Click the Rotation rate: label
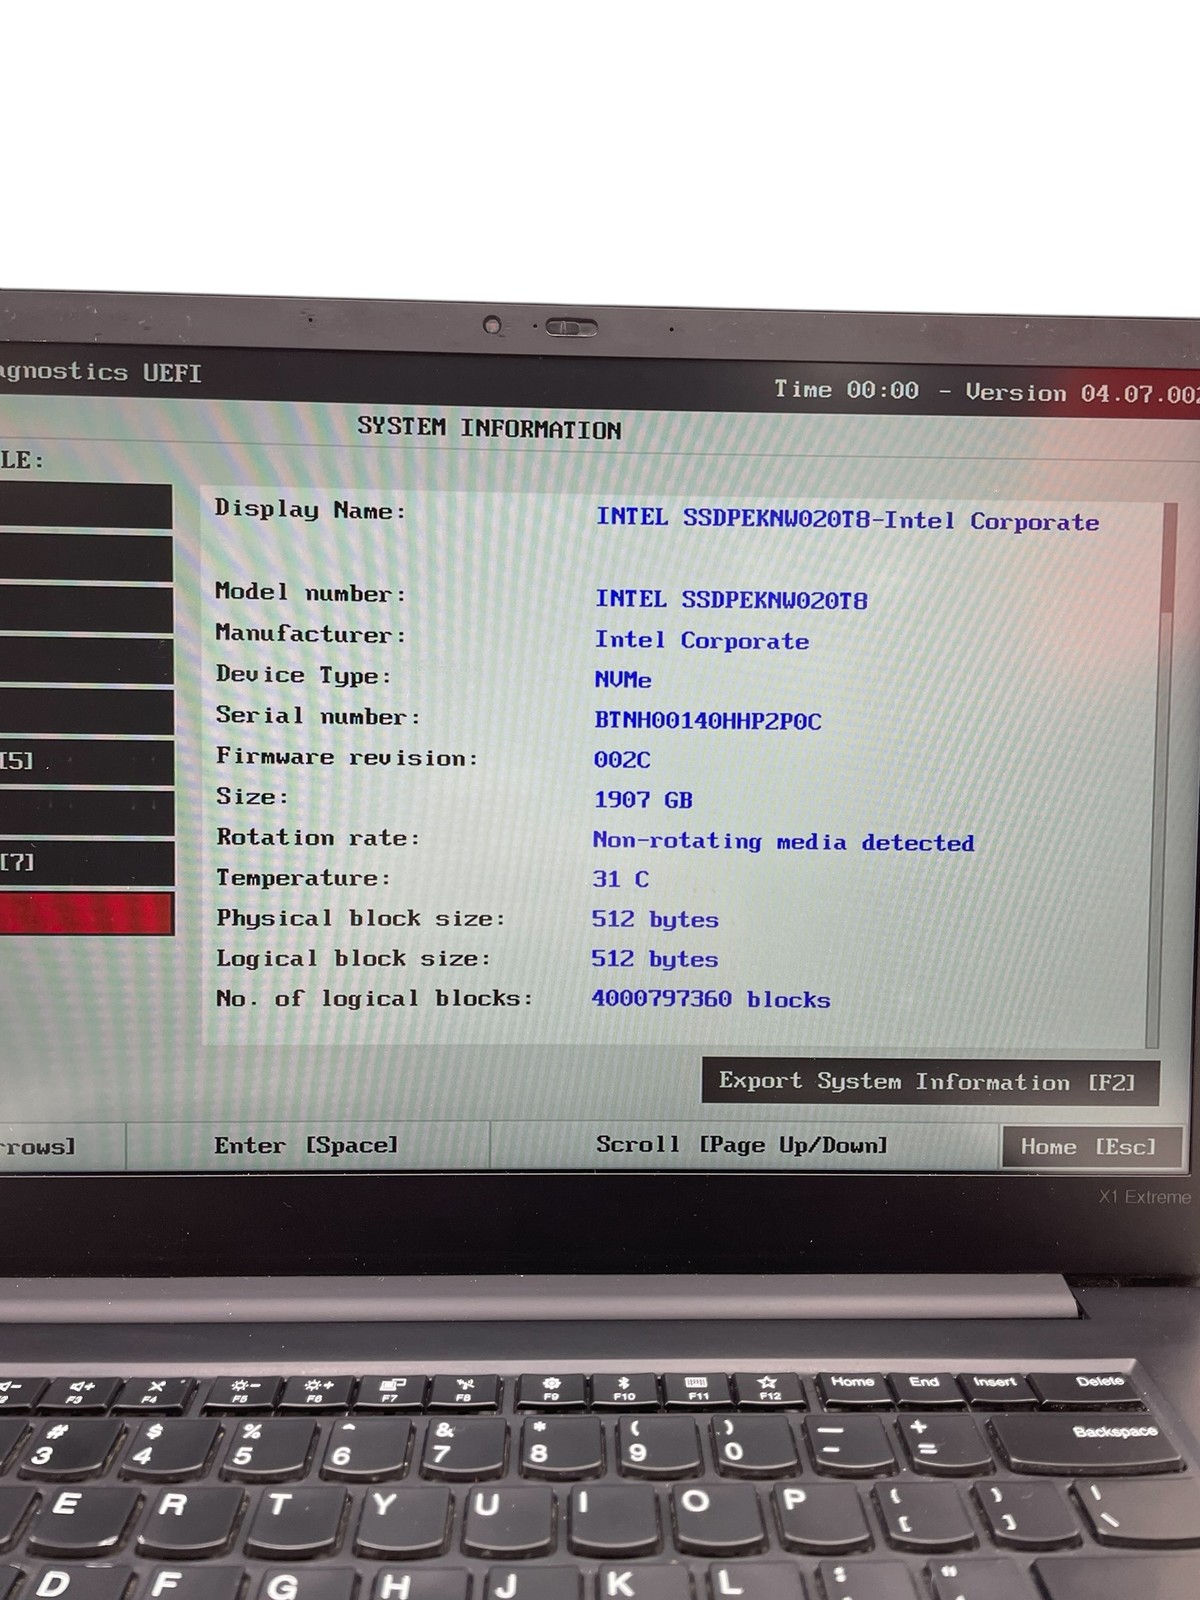This screenshot has width=1200, height=1600. click(318, 837)
